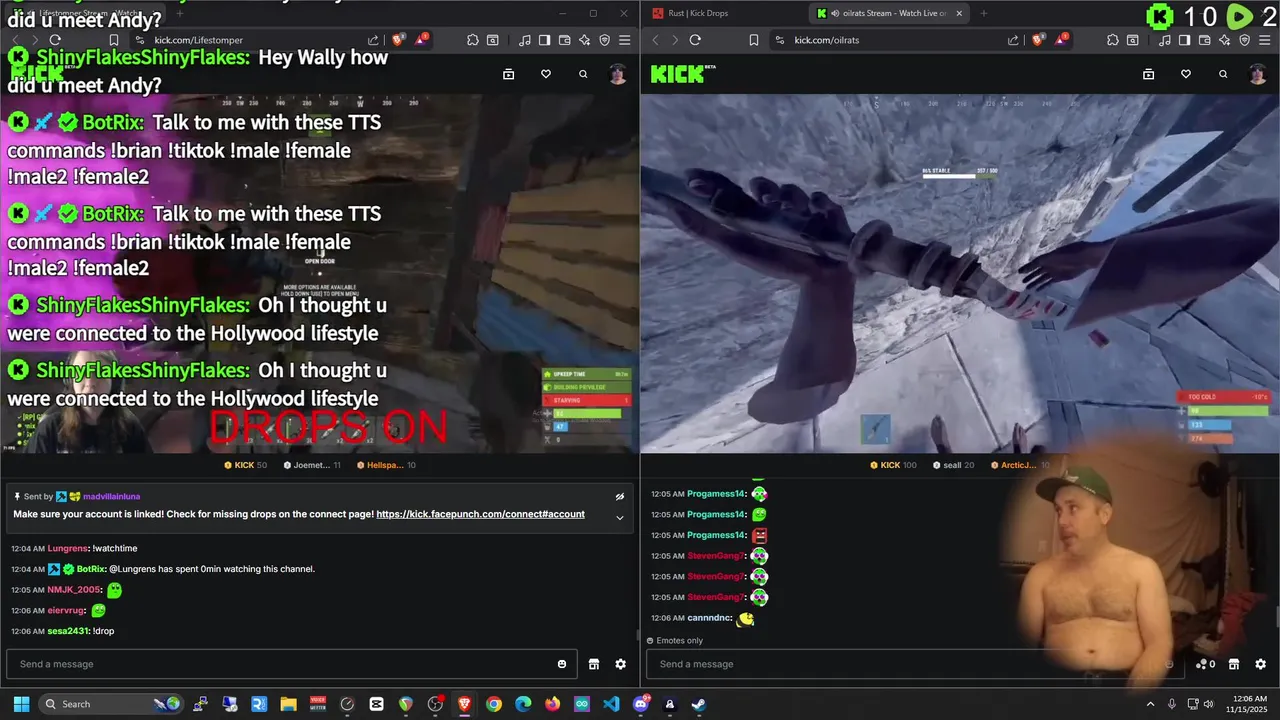This screenshot has width=1280, height=720.
Task: Bookmark the kick.com/oilrats page
Action: coord(754,40)
